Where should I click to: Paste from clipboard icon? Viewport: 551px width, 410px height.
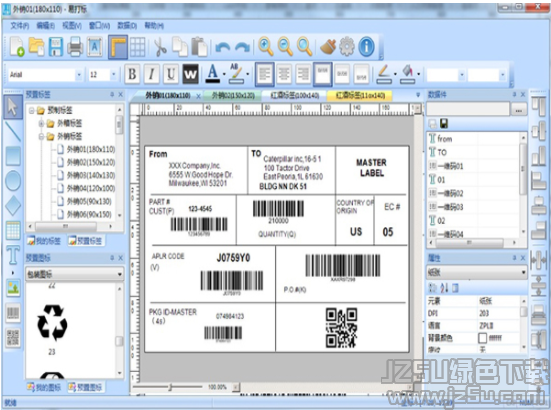tap(199, 47)
